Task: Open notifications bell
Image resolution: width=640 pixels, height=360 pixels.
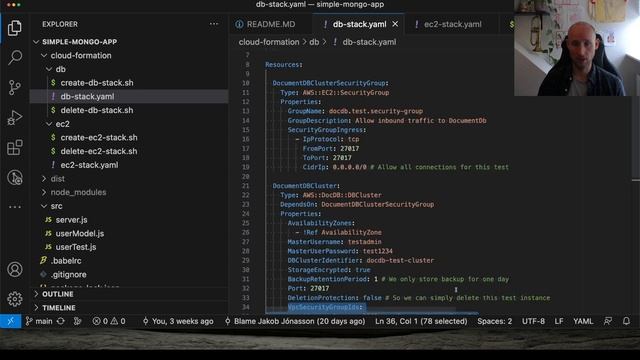Action: pyautogui.click(x=626, y=321)
